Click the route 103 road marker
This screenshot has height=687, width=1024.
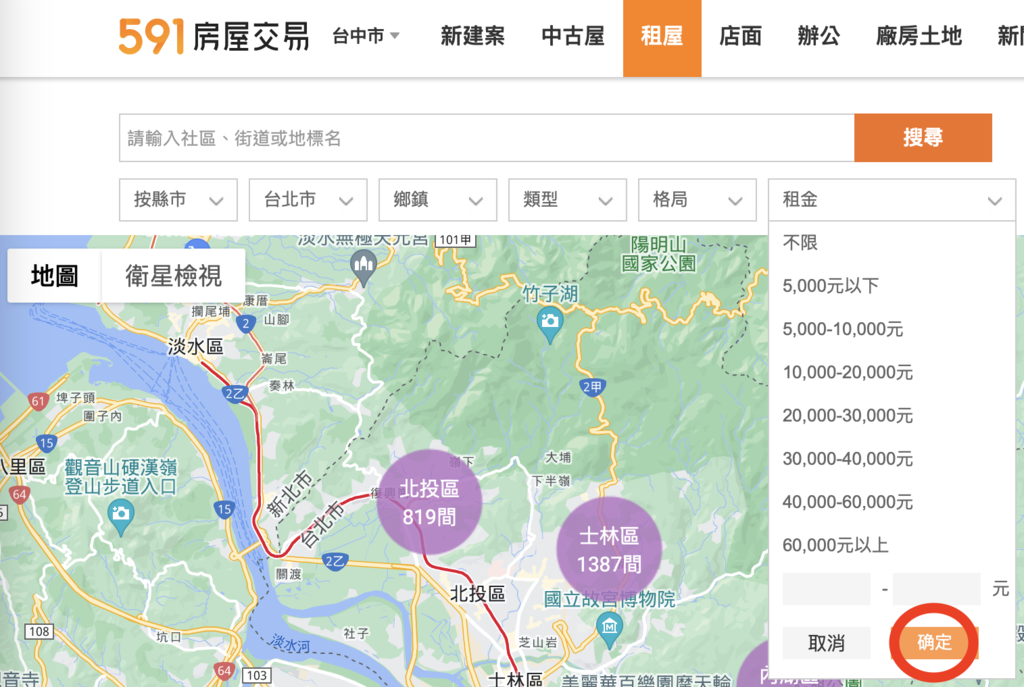point(256,675)
